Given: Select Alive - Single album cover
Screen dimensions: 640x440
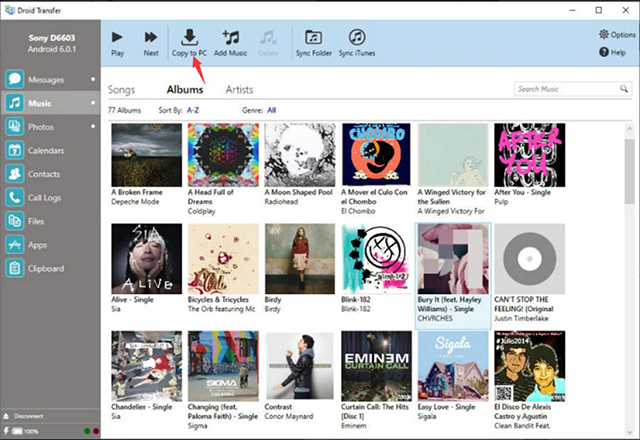Looking at the screenshot, I should 147,259.
